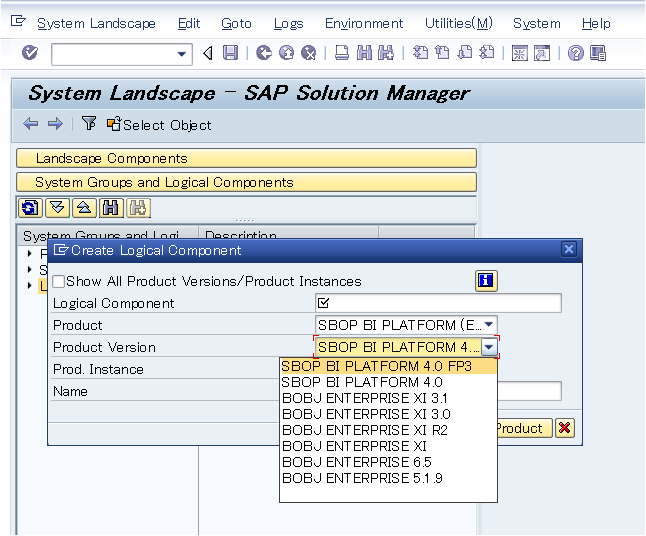
Task: Select BOBJ ENTERPRISE XI 3.1
Action: click(x=389, y=398)
